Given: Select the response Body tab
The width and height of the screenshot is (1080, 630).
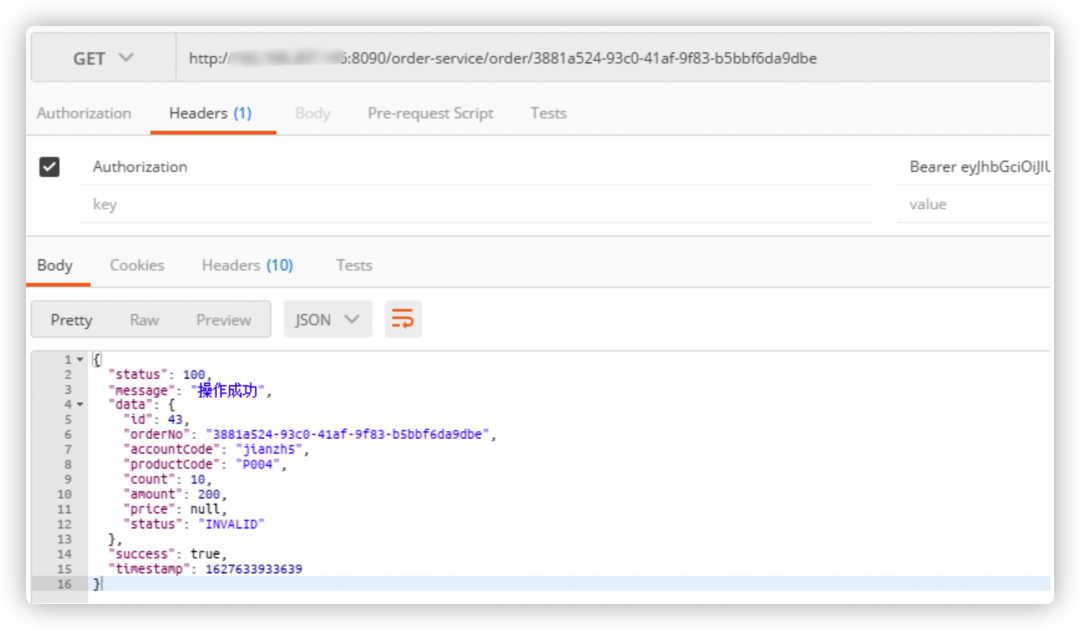Looking at the screenshot, I should pos(55,265).
